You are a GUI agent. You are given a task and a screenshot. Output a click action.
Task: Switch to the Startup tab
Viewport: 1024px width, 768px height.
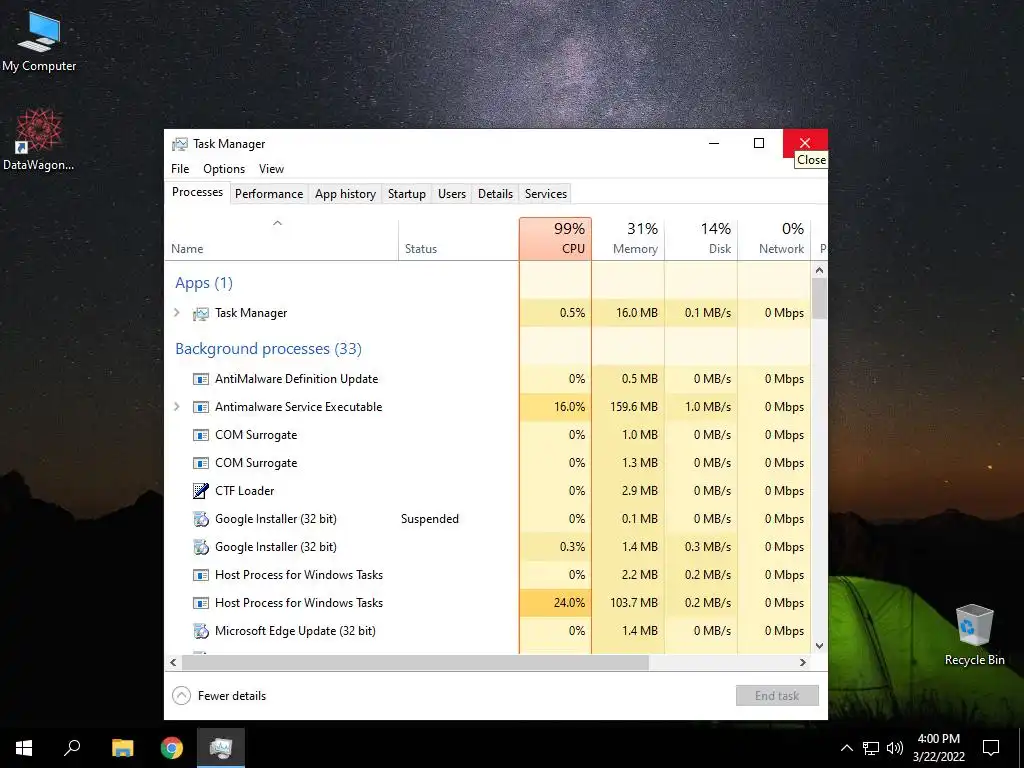(x=407, y=194)
